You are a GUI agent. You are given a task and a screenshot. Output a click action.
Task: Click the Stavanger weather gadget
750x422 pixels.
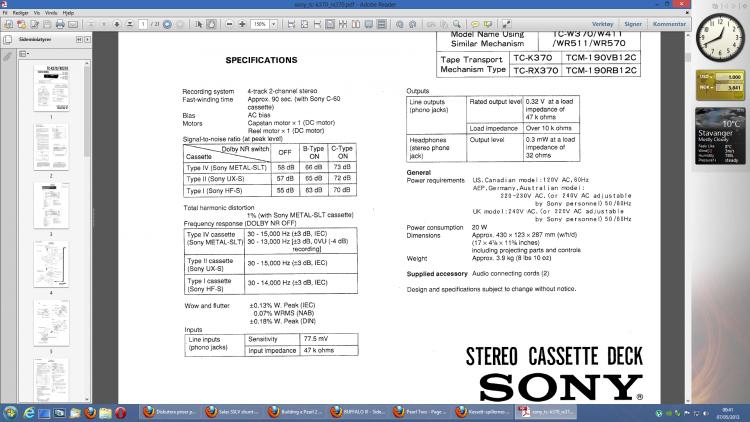pos(720,136)
